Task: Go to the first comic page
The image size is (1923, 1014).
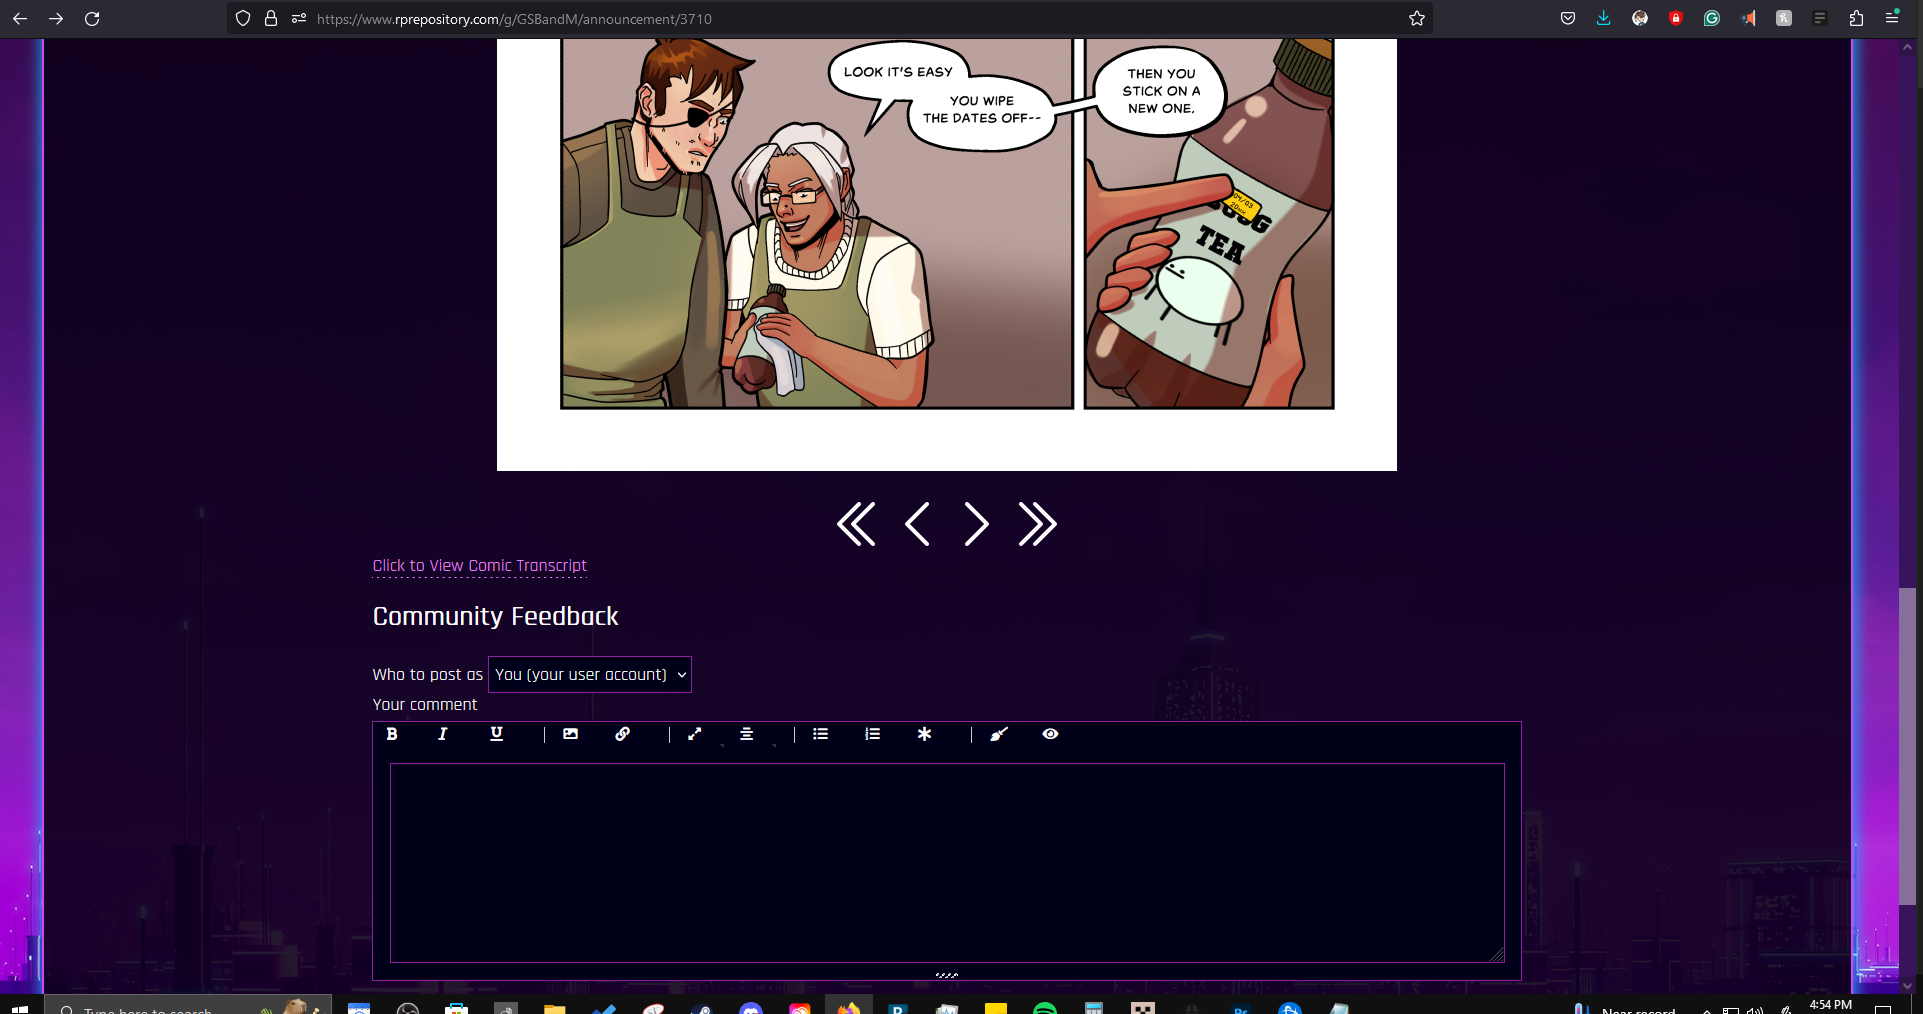Action: point(856,524)
